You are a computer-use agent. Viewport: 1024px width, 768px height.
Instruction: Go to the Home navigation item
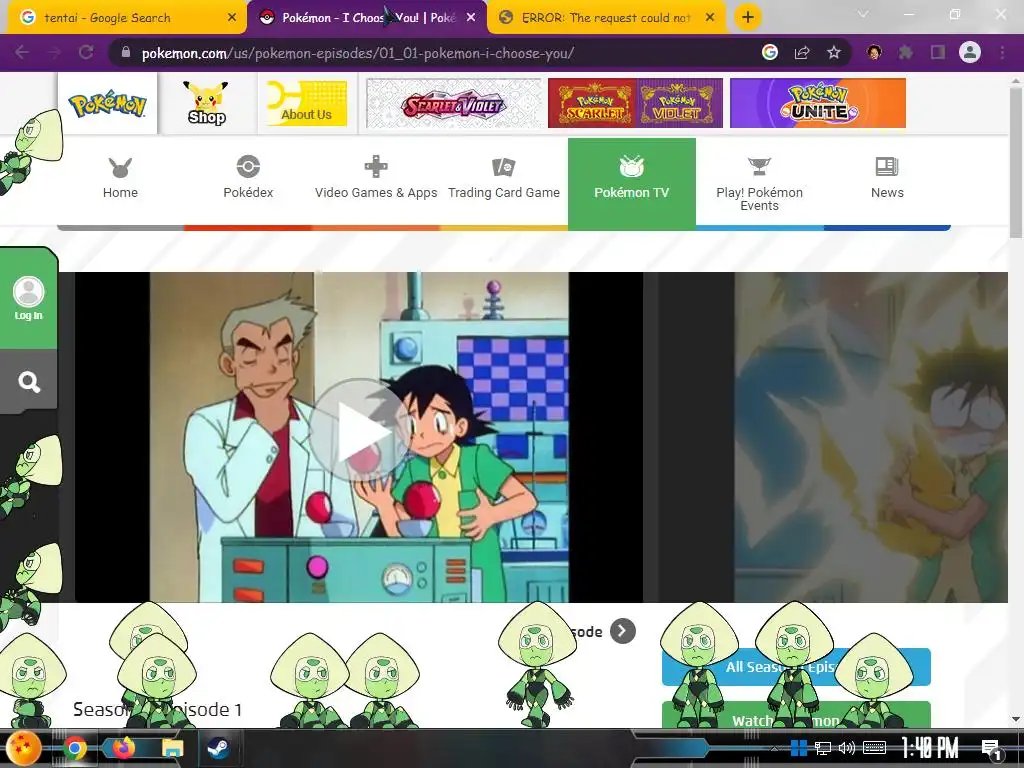pyautogui.click(x=120, y=179)
